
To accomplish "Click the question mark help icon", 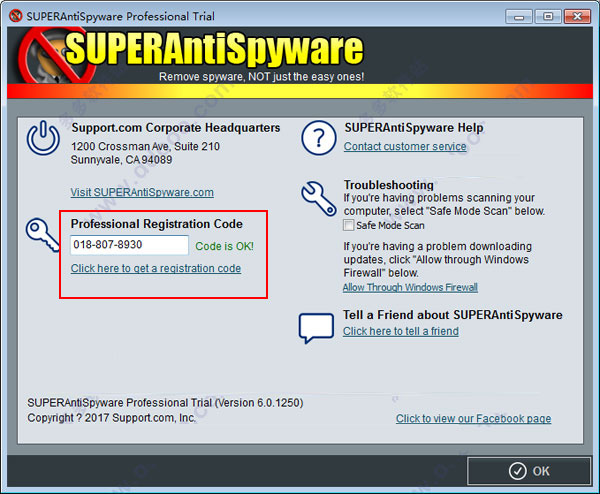I will 319,138.
